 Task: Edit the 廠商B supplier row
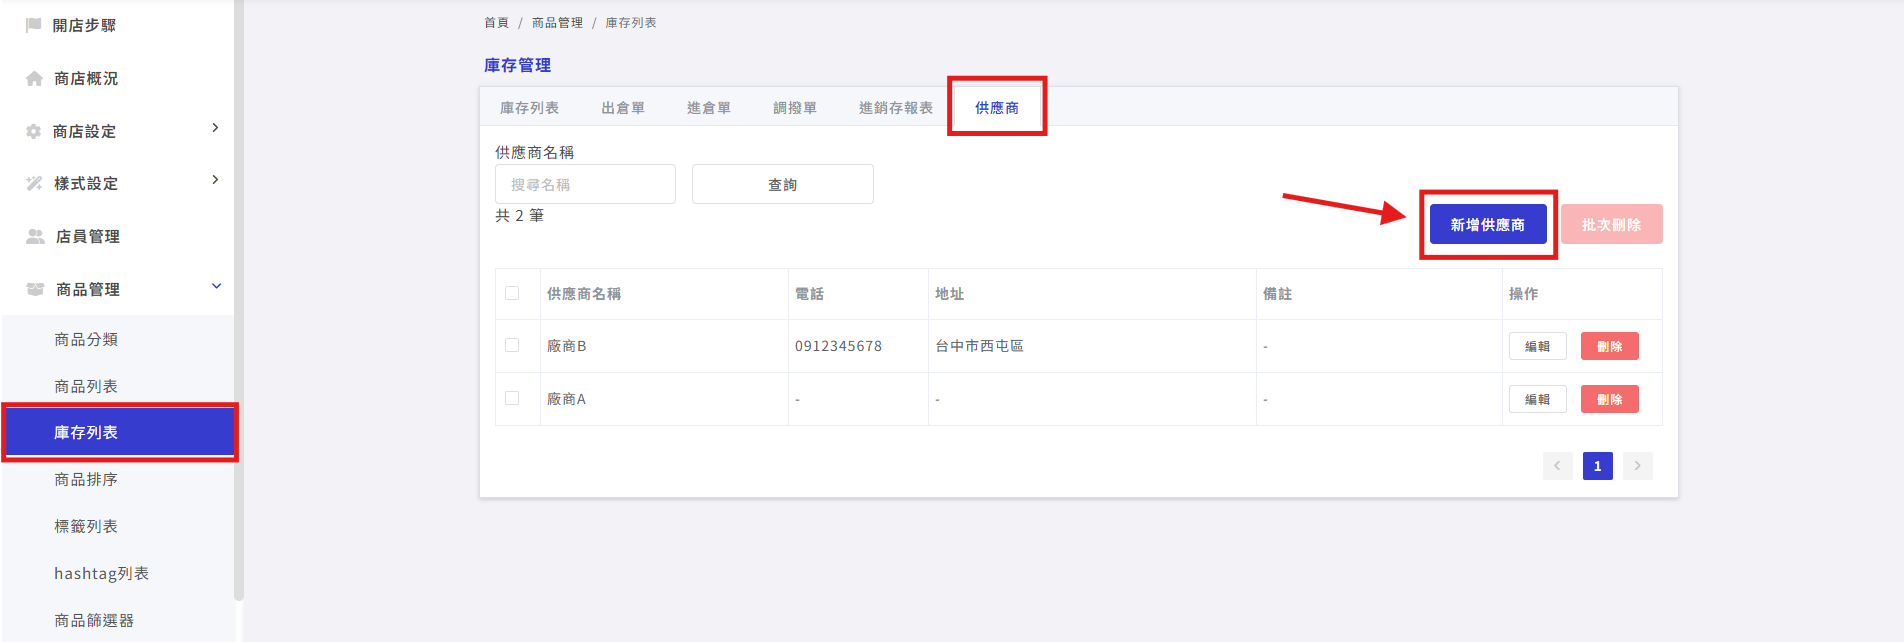pos(1538,346)
